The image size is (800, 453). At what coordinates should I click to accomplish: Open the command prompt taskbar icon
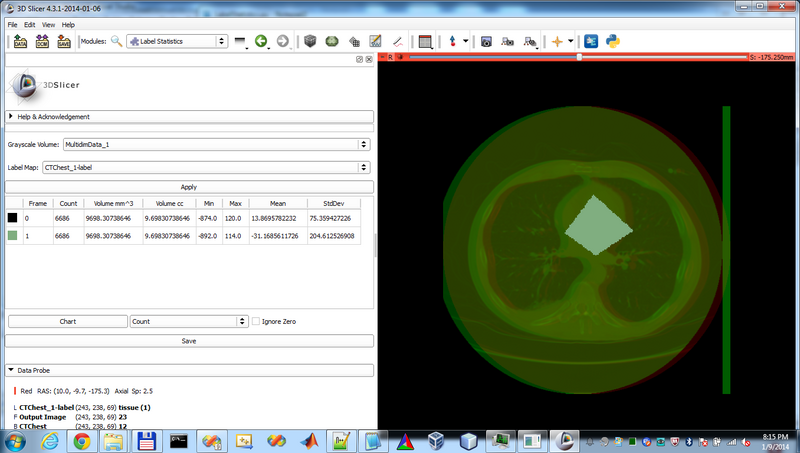(x=179, y=441)
